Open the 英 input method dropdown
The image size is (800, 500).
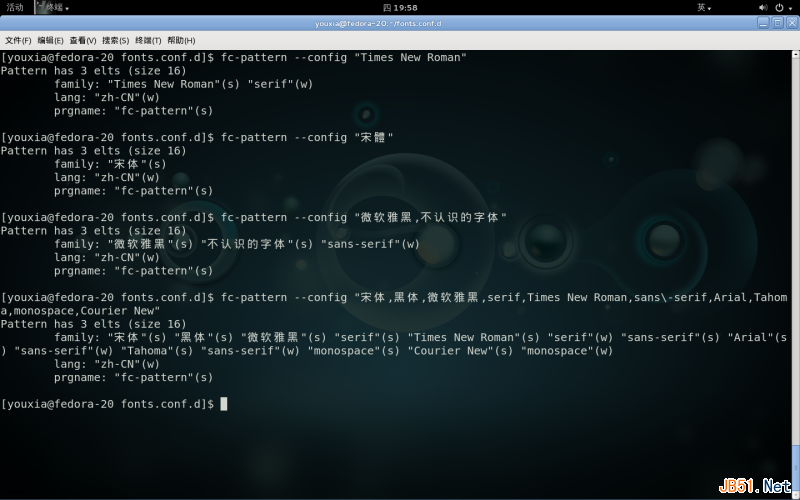(704, 8)
